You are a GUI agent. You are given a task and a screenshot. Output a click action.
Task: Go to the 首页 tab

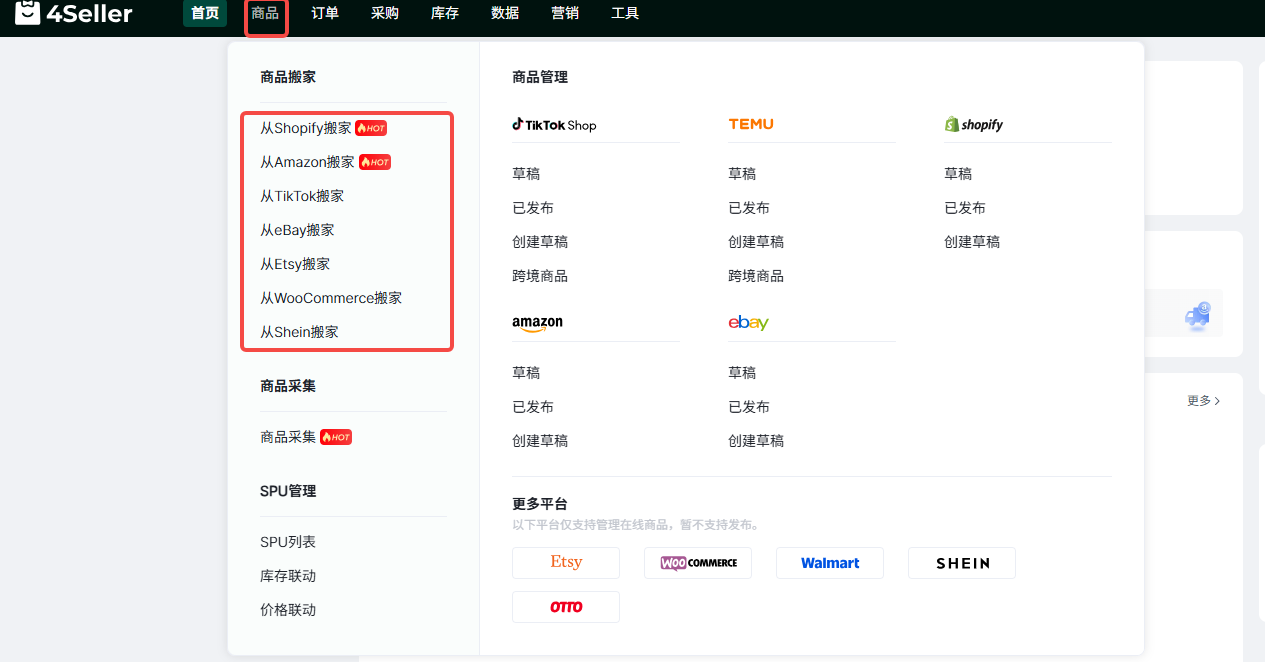205,14
